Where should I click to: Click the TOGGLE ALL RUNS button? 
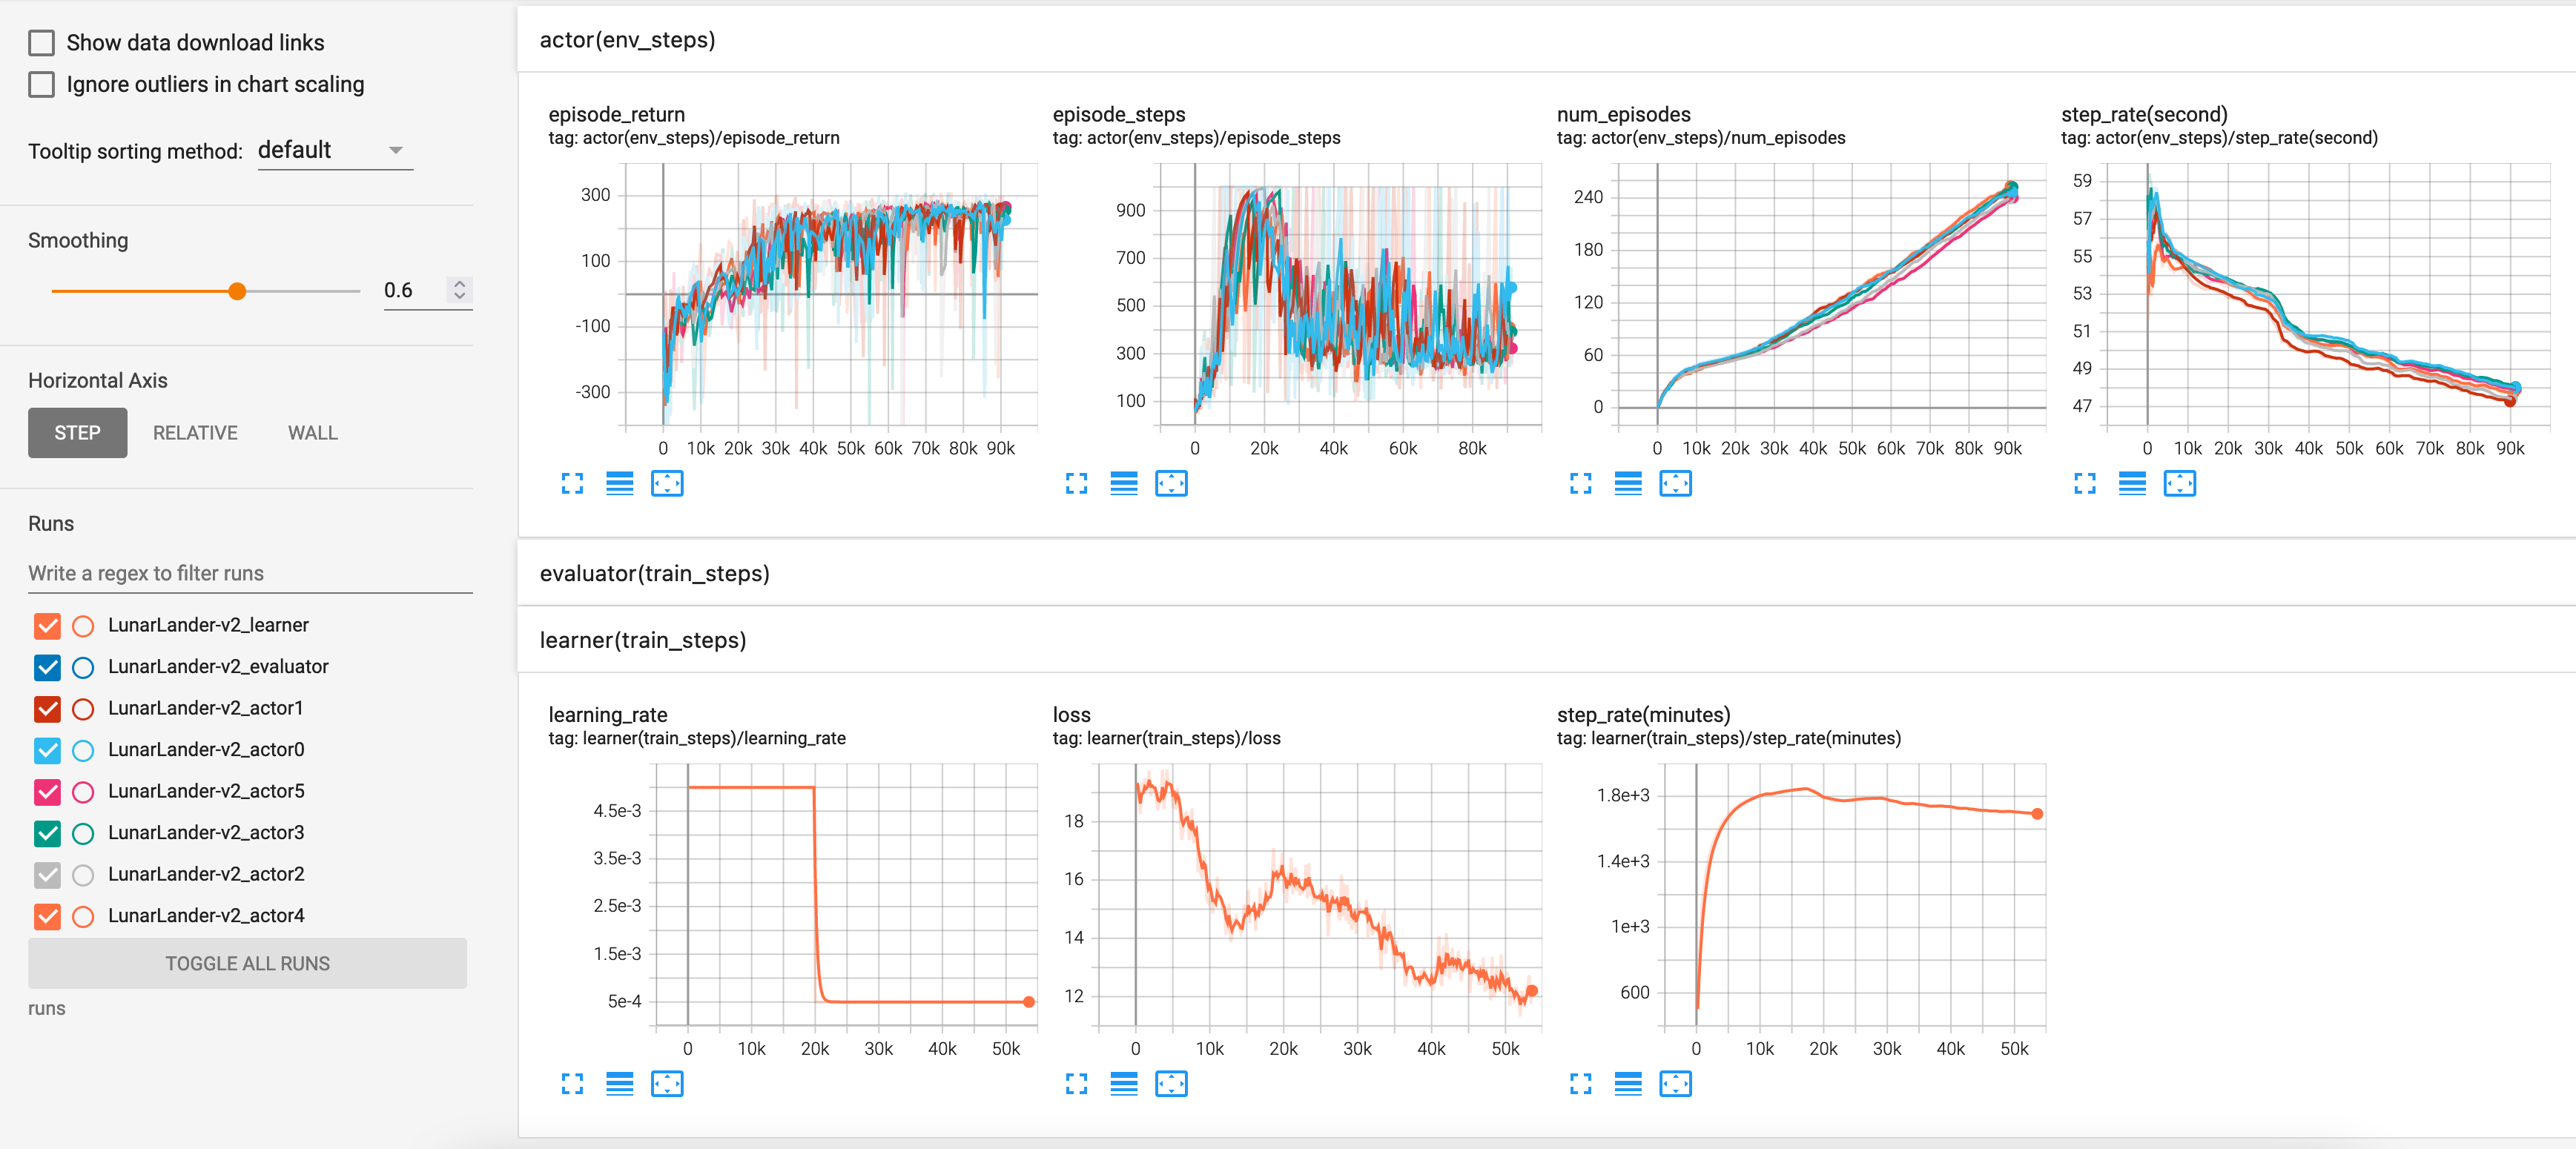[247, 963]
